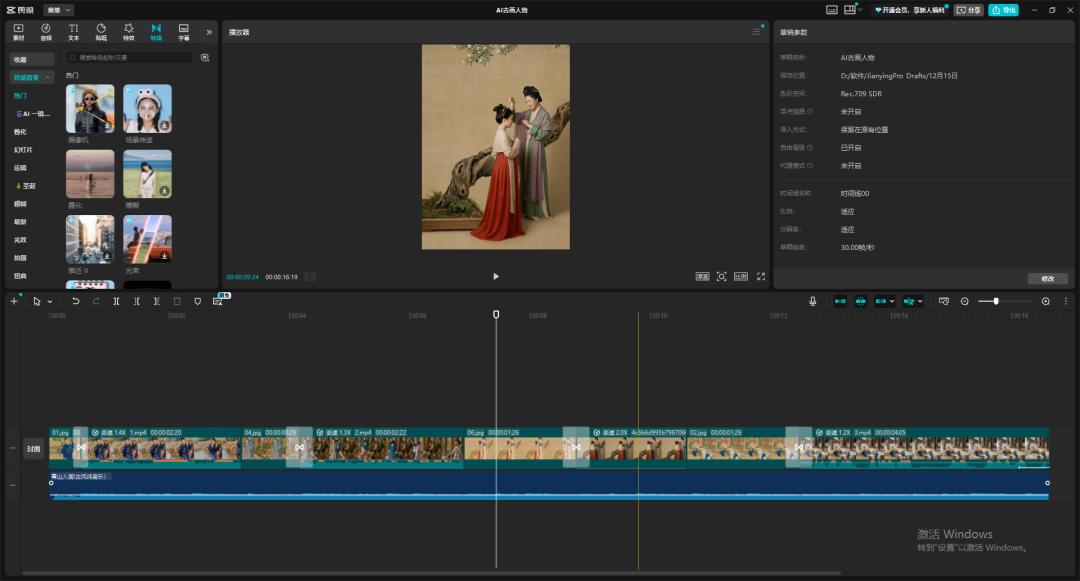Click the timeline zoom slider handle
The width and height of the screenshot is (1080, 581).
click(996, 301)
